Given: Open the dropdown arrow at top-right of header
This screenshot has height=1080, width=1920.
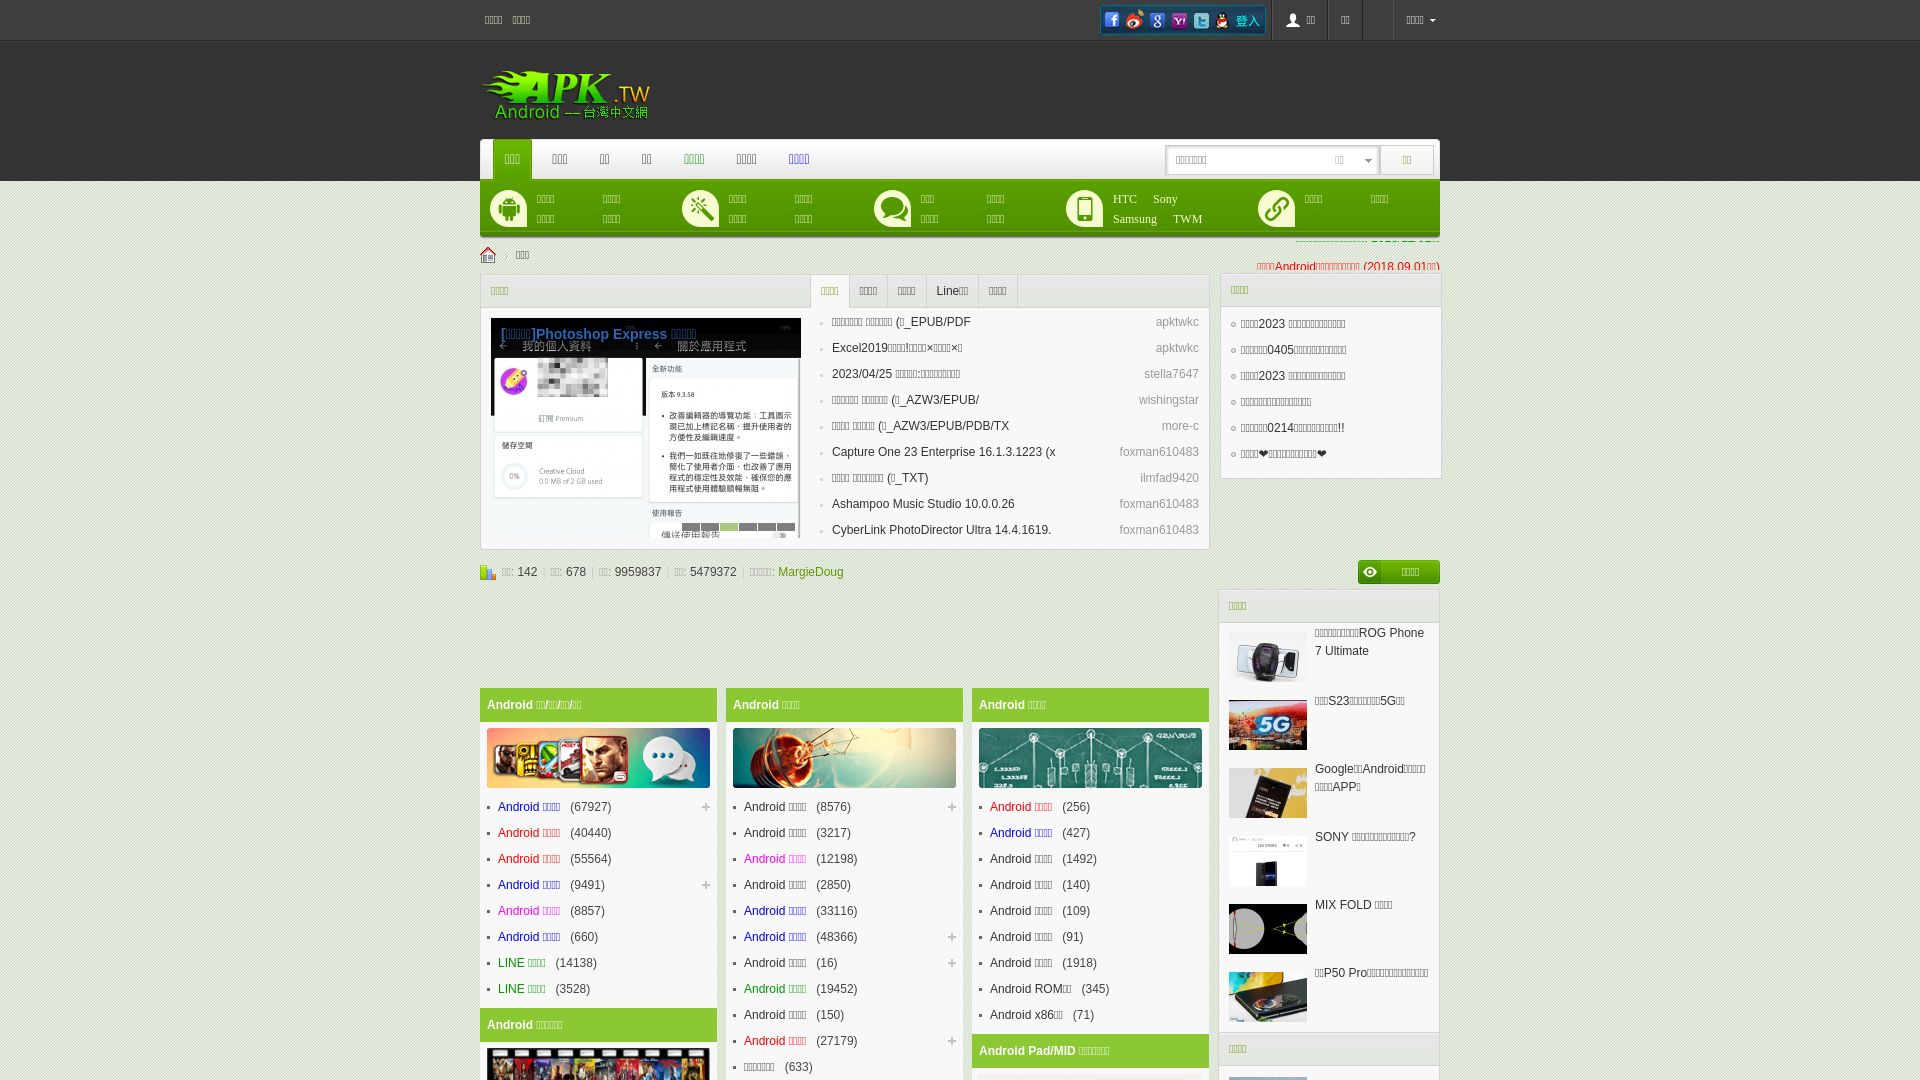Looking at the screenshot, I should 1432,21.
